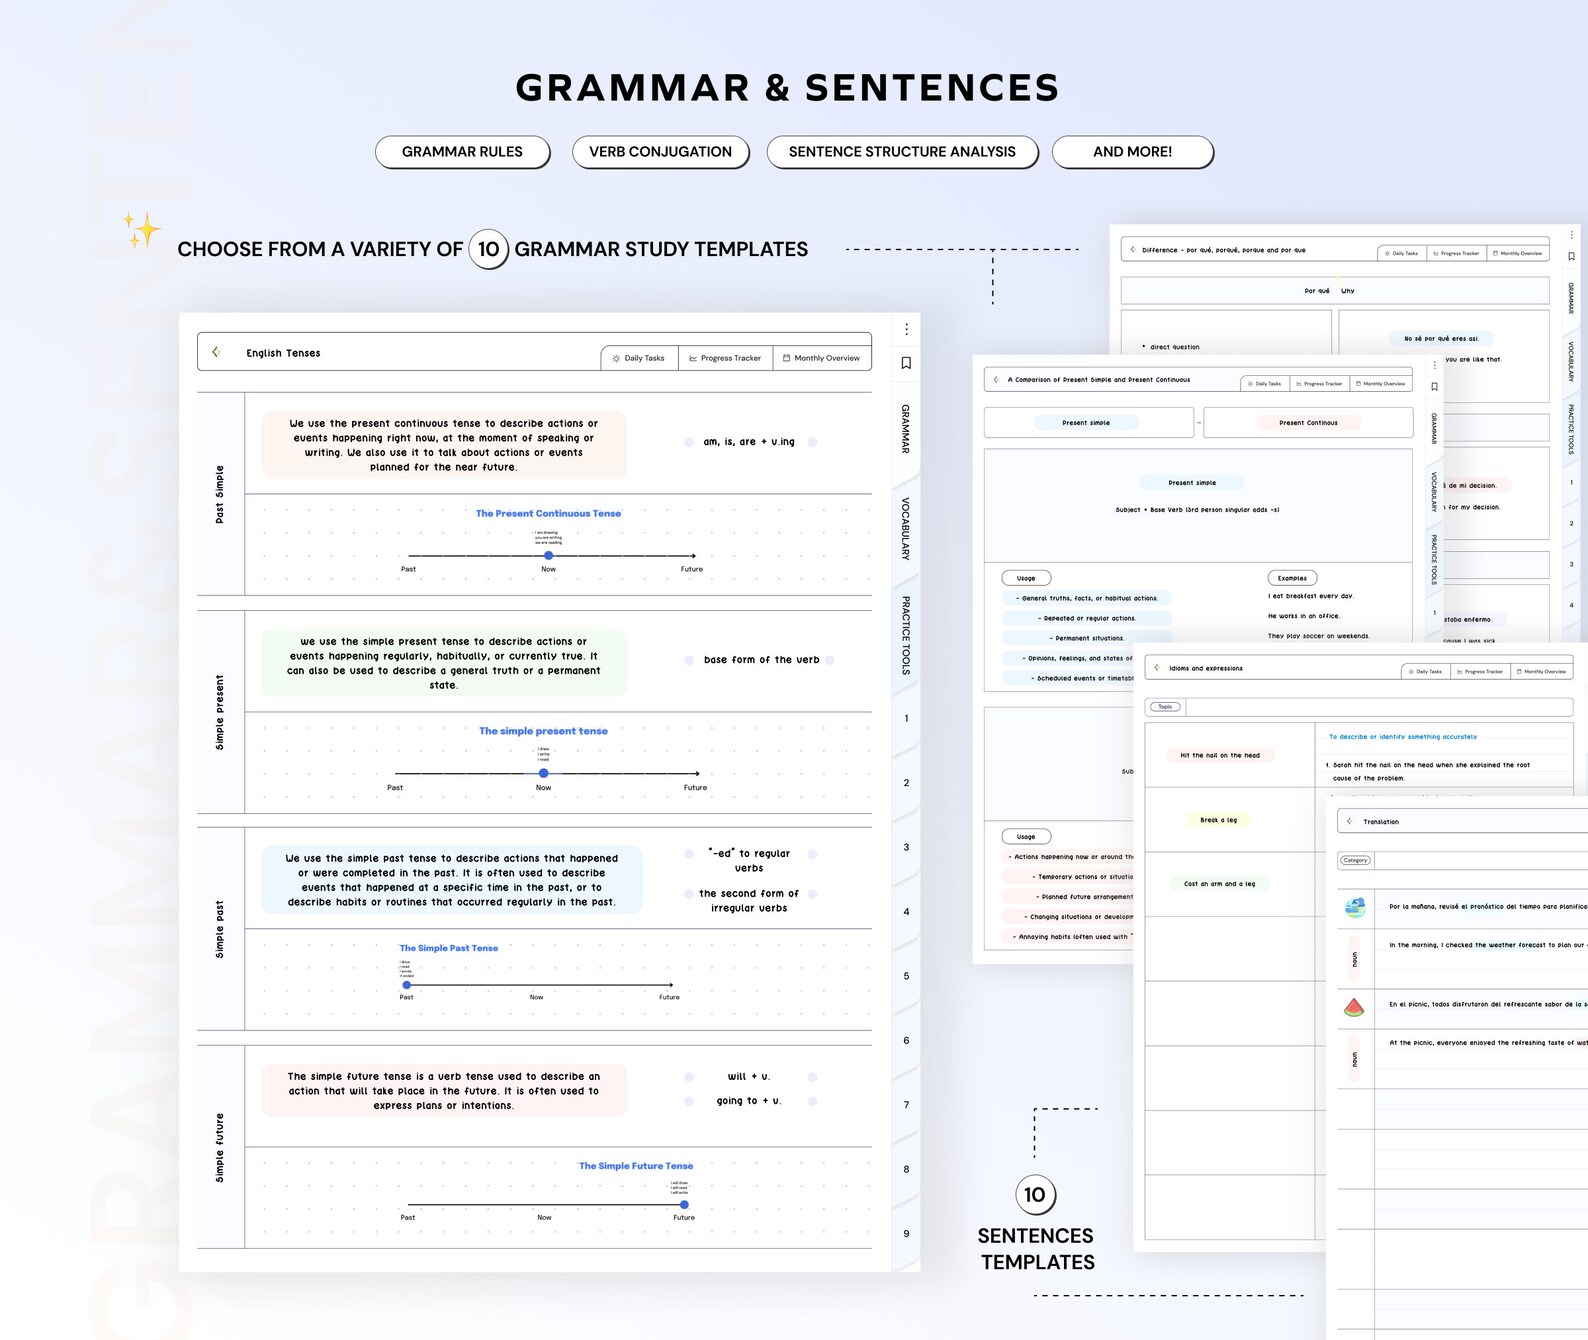Click bookmark icon on Difference por qué page
Screen dimensions: 1588x1340
pyautogui.click(x=1571, y=256)
